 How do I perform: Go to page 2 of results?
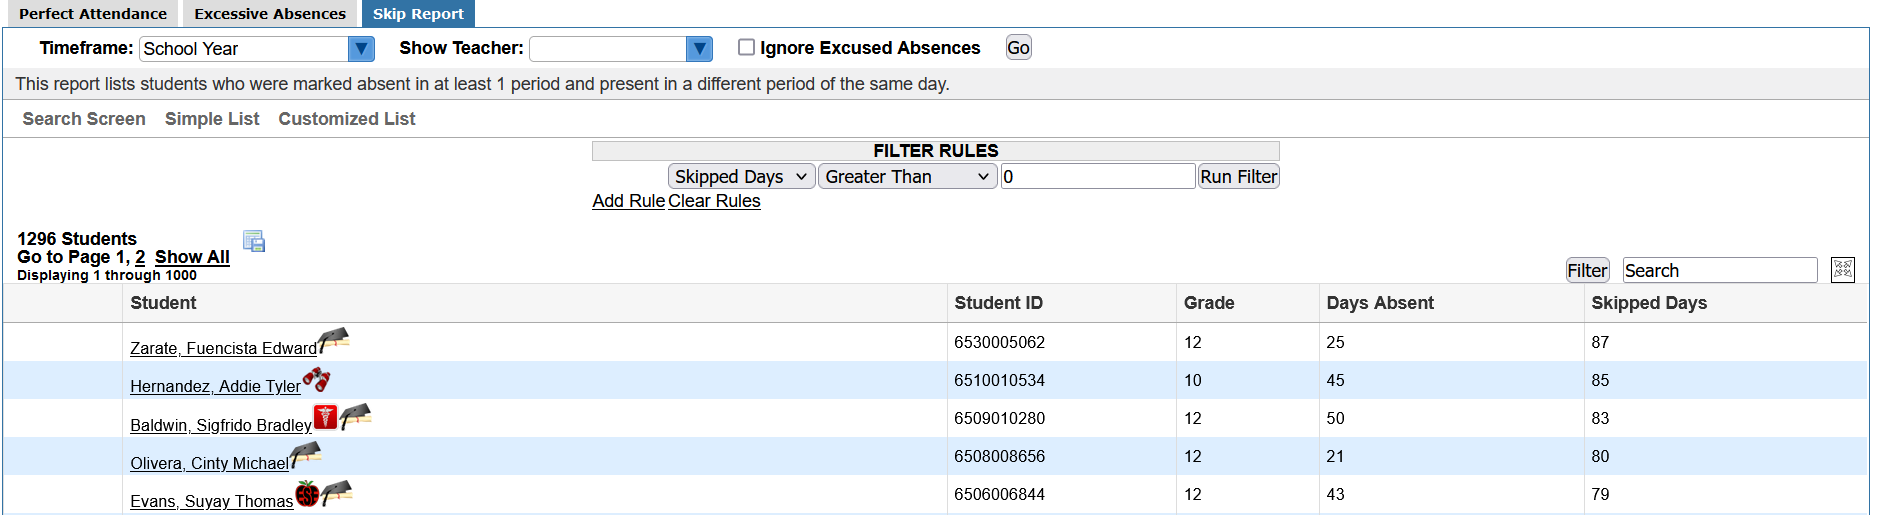[x=140, y=257]
